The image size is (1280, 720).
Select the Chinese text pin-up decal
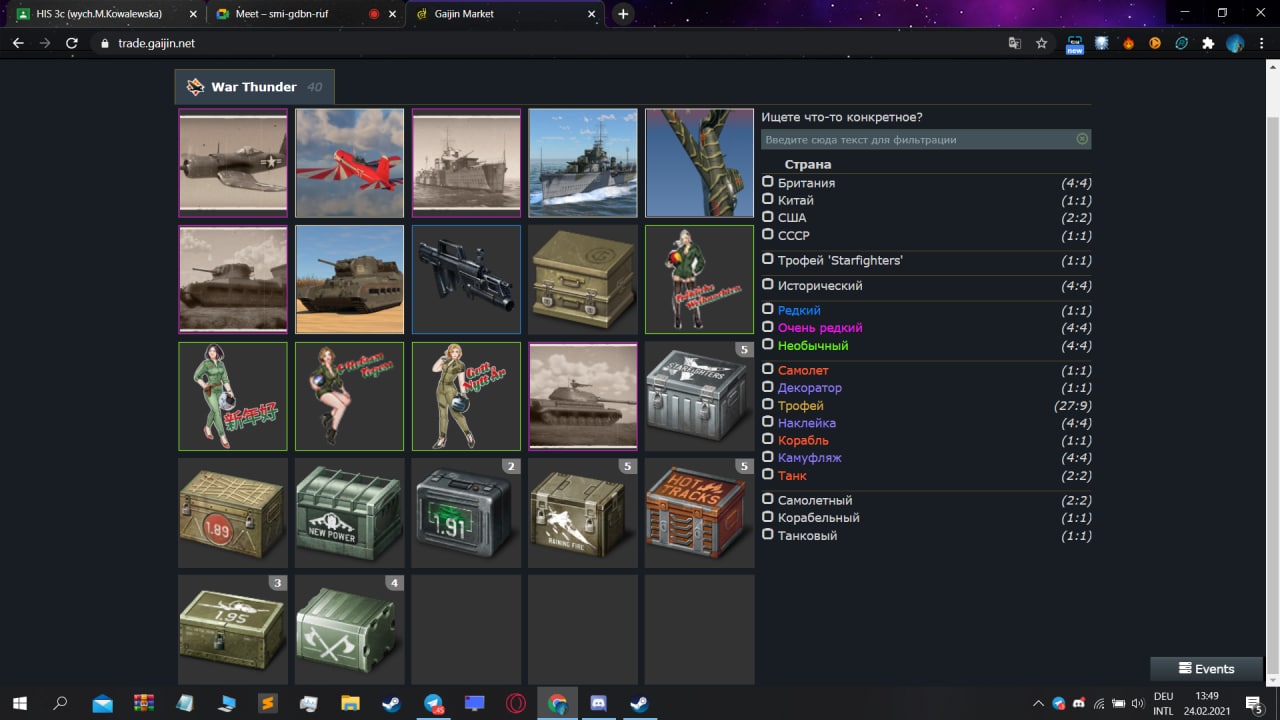pos(233,396)
